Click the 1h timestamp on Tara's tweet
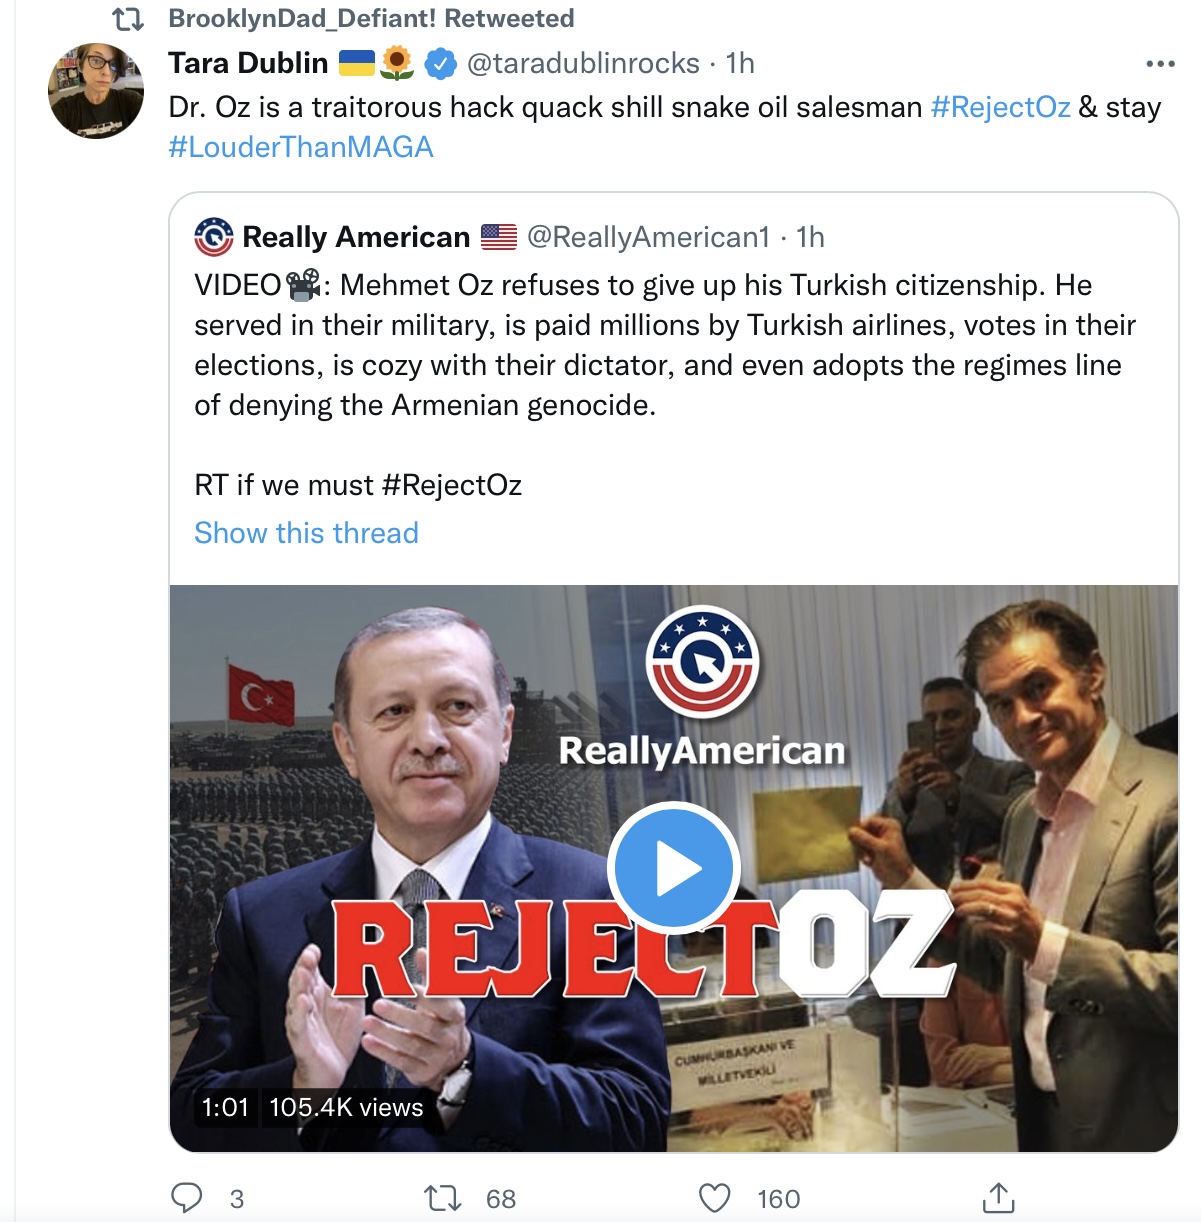 click(740, 63)
